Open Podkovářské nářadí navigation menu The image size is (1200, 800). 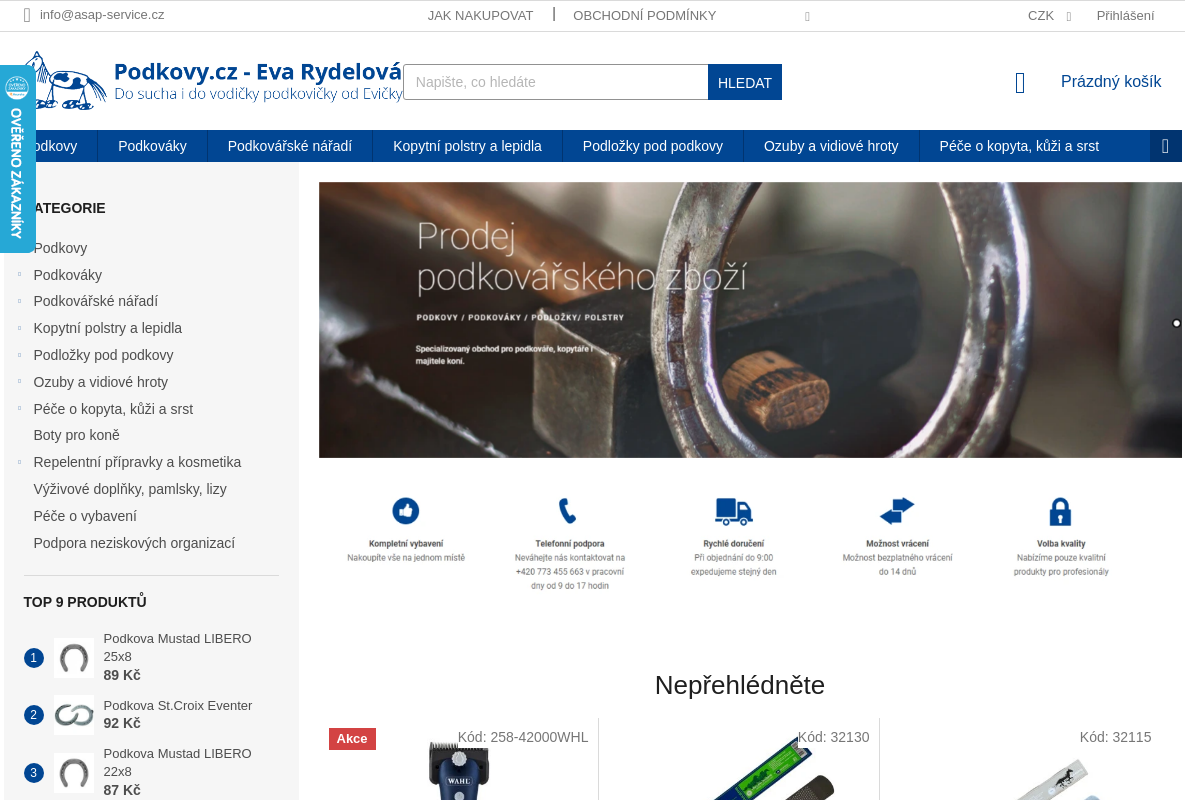pyautogui.click(x=290, y=146)
